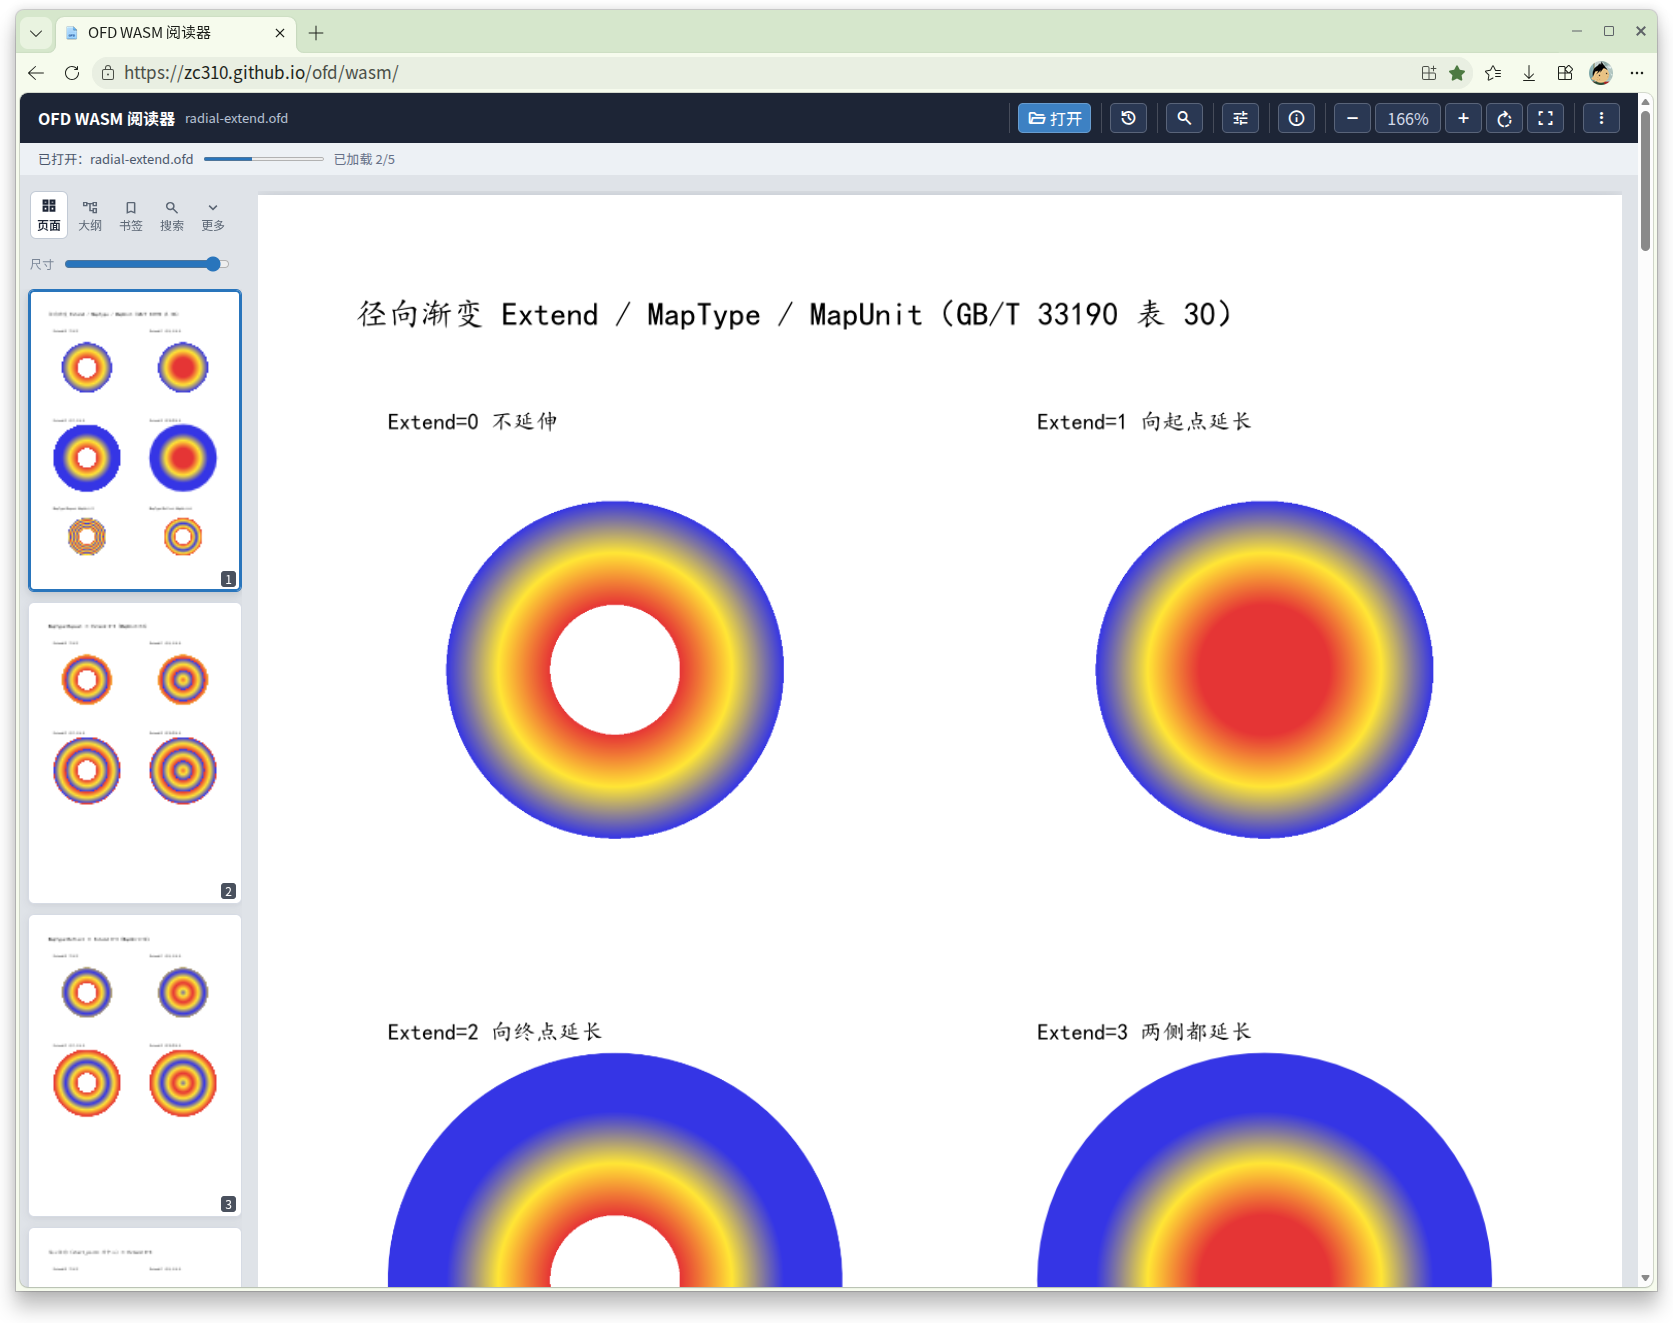Click the Extend=3 两侧都延长 label
Viewport: 1673px width, 1323px height.
click(x=1143, y=1031)
